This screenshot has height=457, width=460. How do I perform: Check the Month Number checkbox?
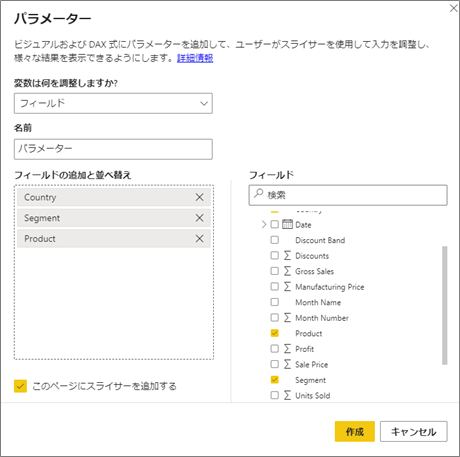click(x=275, y=318)
